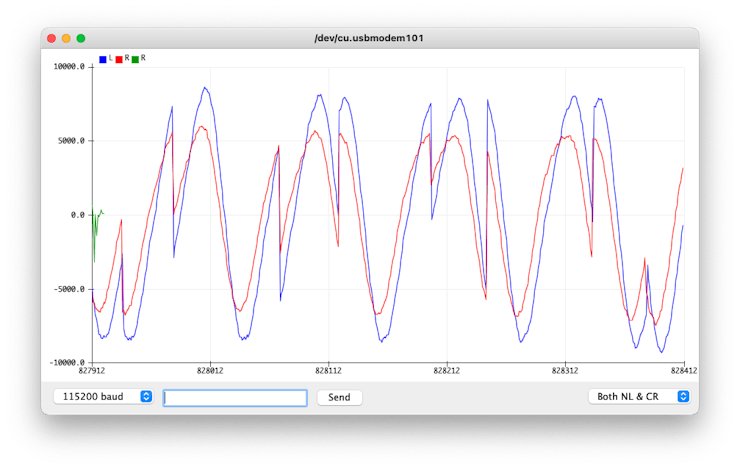Image resolution: width=740 pixels, height=469 pixels.
Task: Click the /dev/cu.usbmodem101 title bar text
Action: 369,38
